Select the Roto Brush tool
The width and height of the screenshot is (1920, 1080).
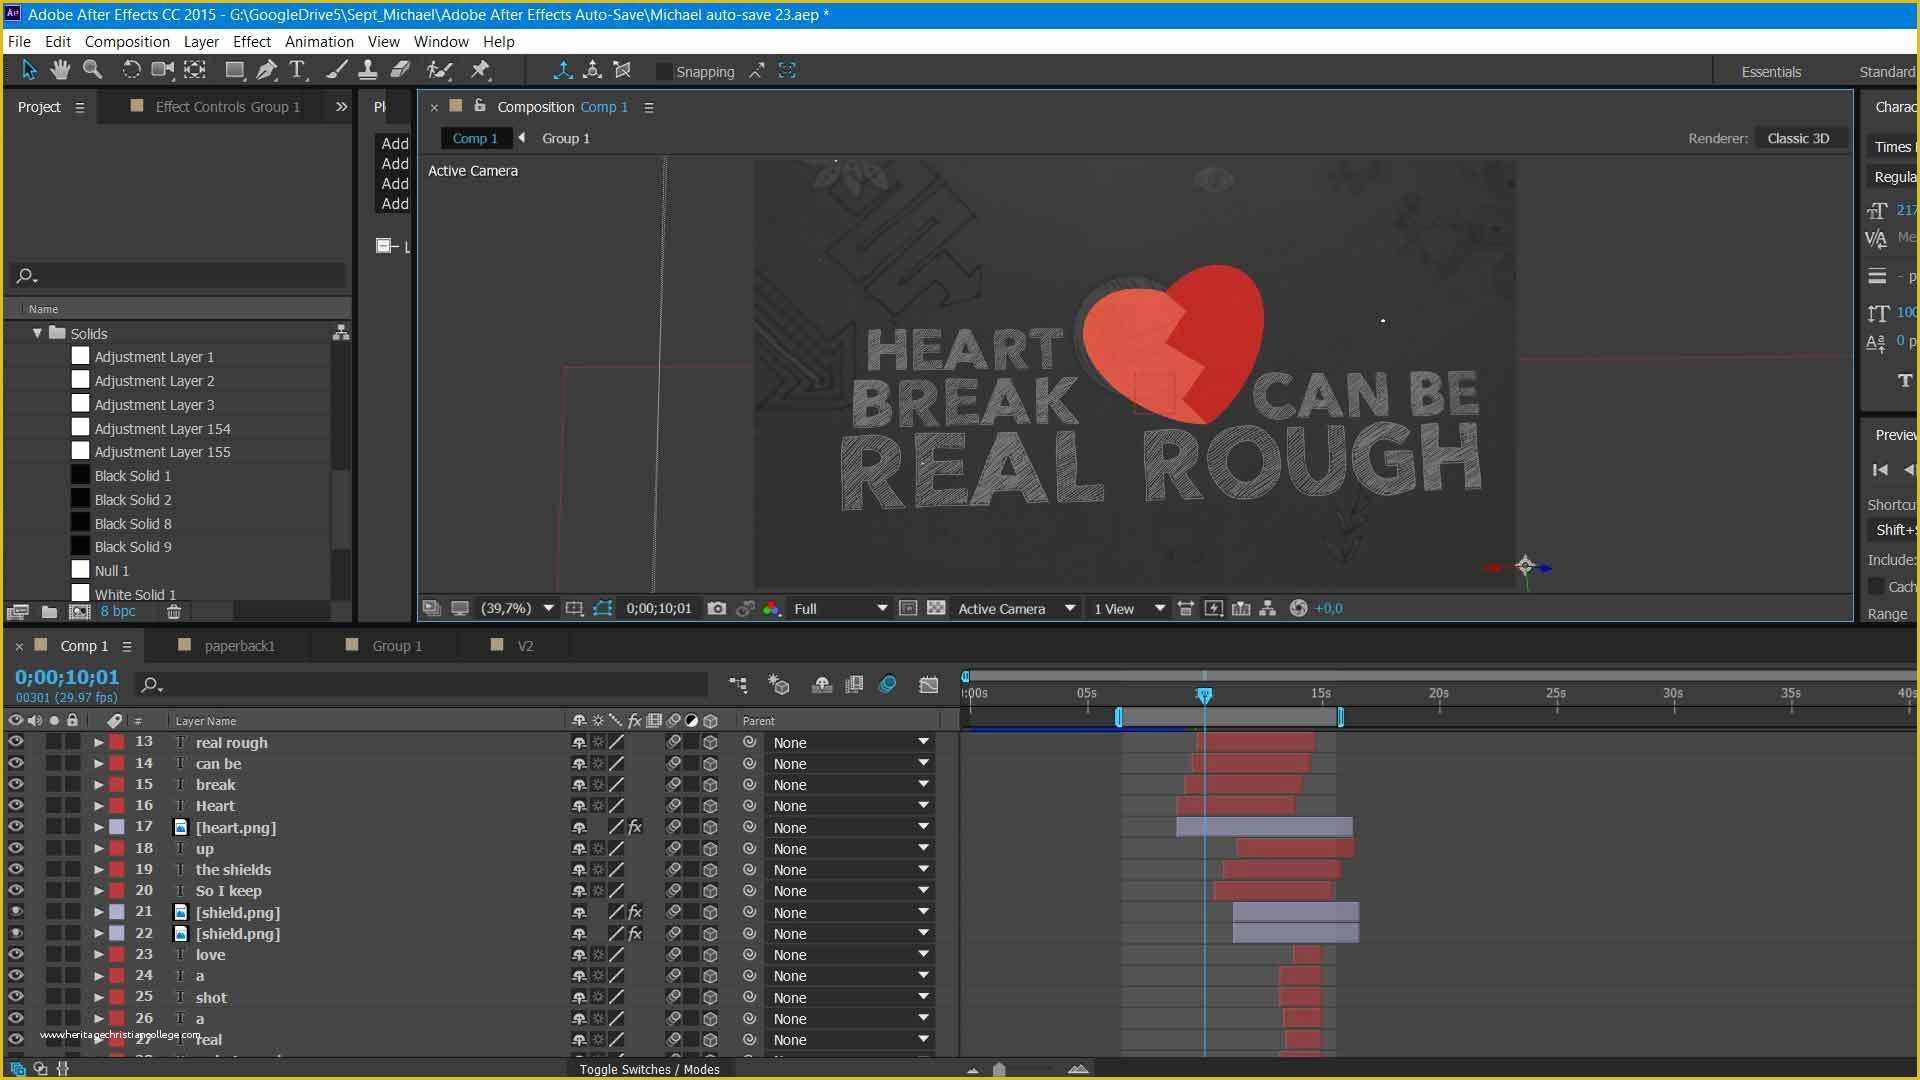tap(439, 70)
